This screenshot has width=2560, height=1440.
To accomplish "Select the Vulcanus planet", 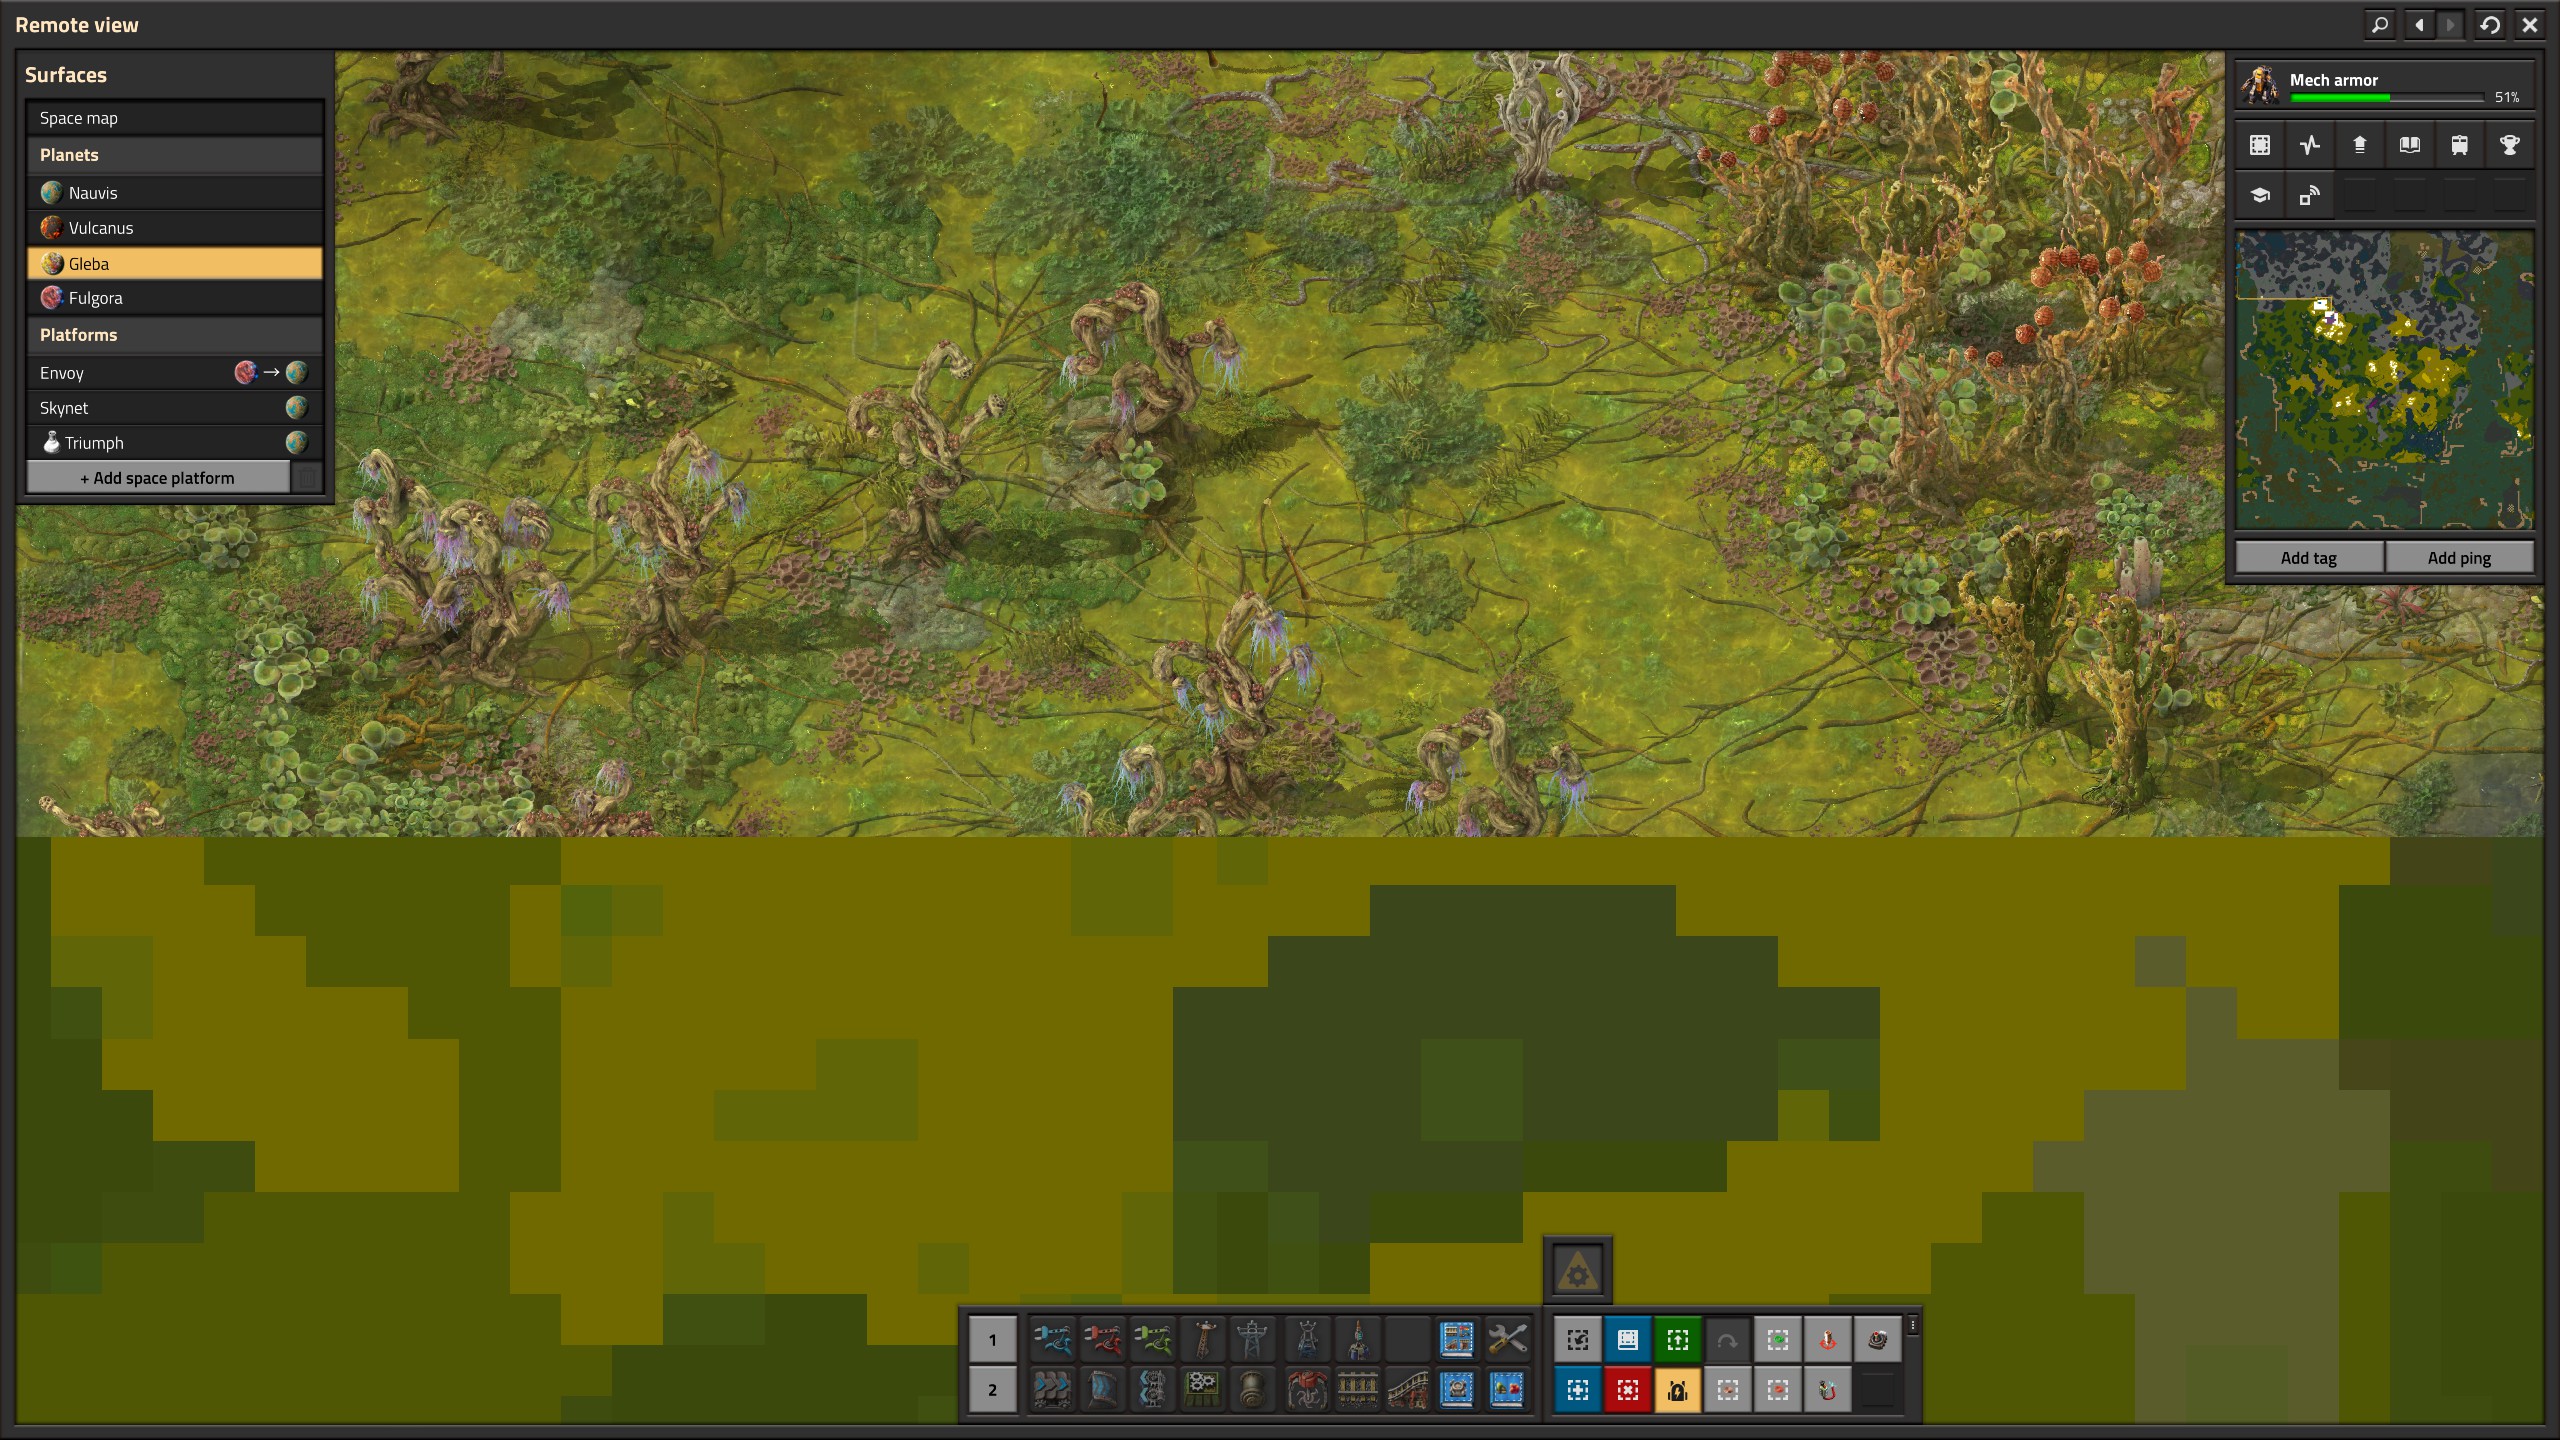I will click(x=175, y=228).
